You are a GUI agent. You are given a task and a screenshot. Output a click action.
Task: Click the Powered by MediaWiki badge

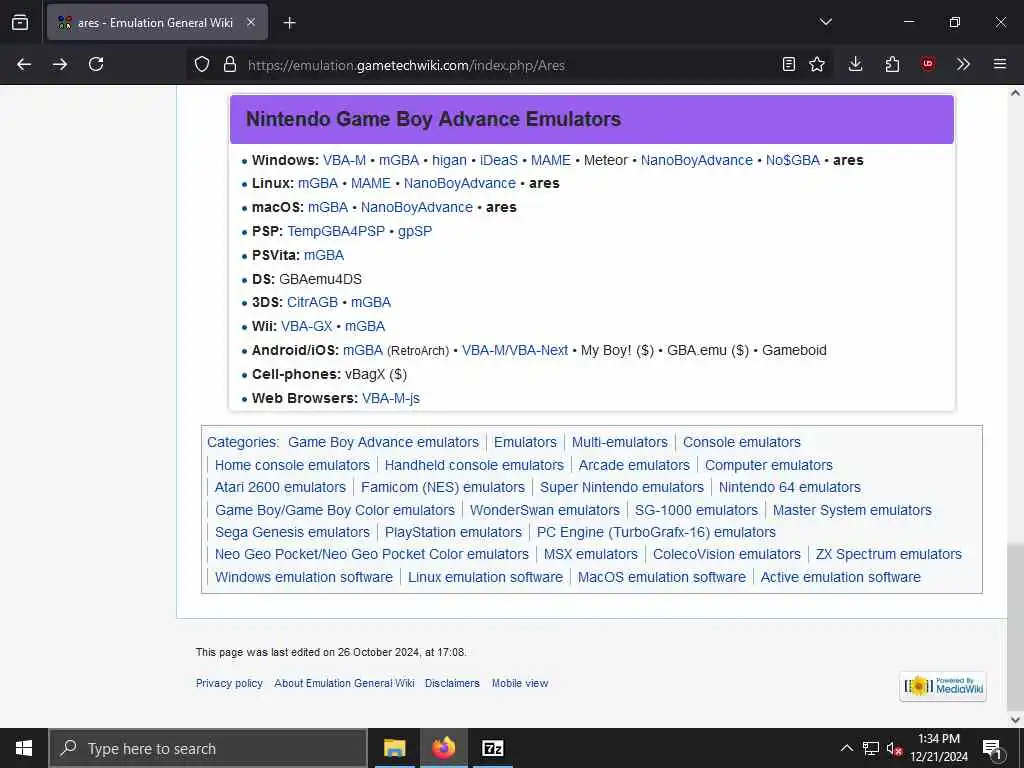[943, 686]
